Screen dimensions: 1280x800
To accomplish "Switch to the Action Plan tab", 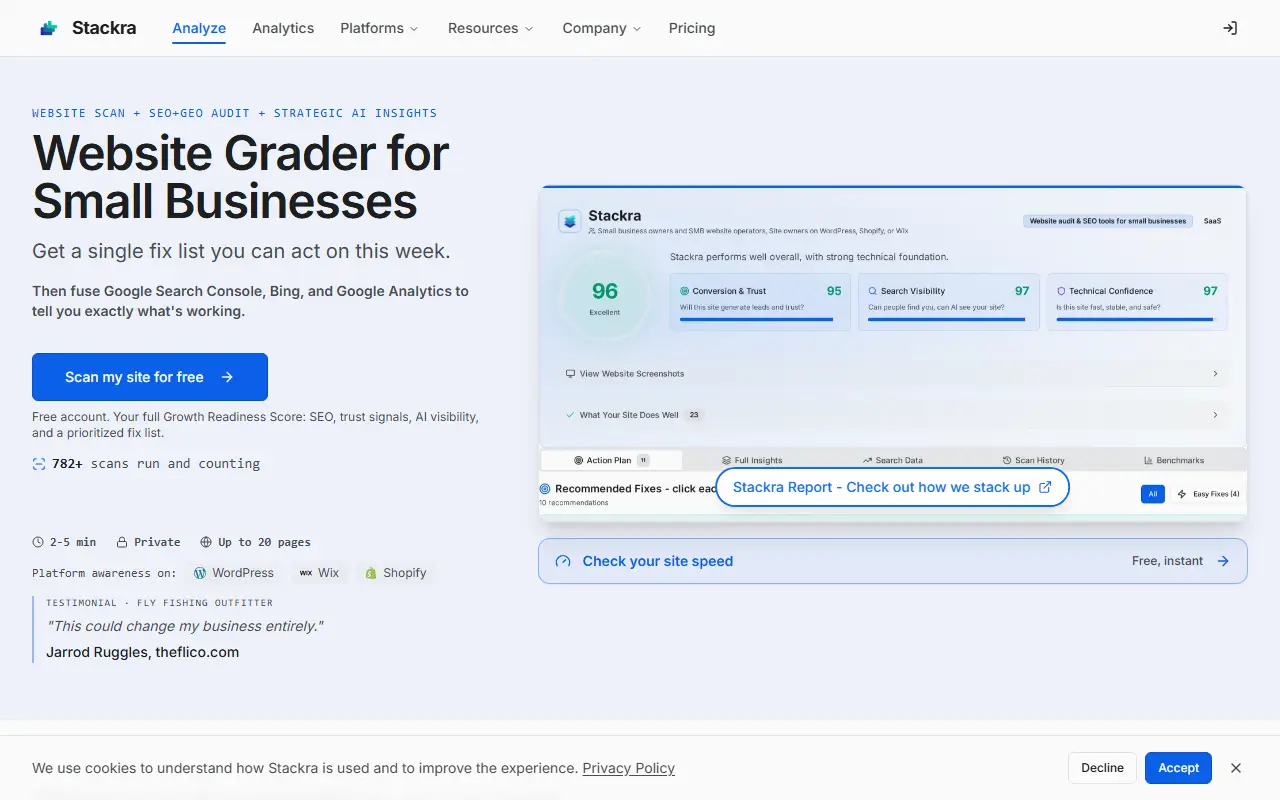I will 611,460.
